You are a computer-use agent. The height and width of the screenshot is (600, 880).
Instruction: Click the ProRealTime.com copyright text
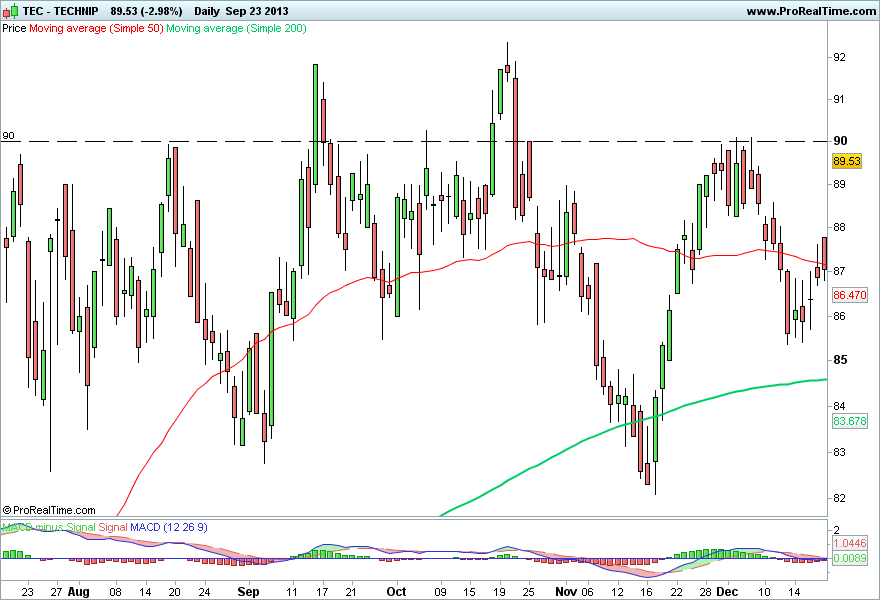click(49, 510)
